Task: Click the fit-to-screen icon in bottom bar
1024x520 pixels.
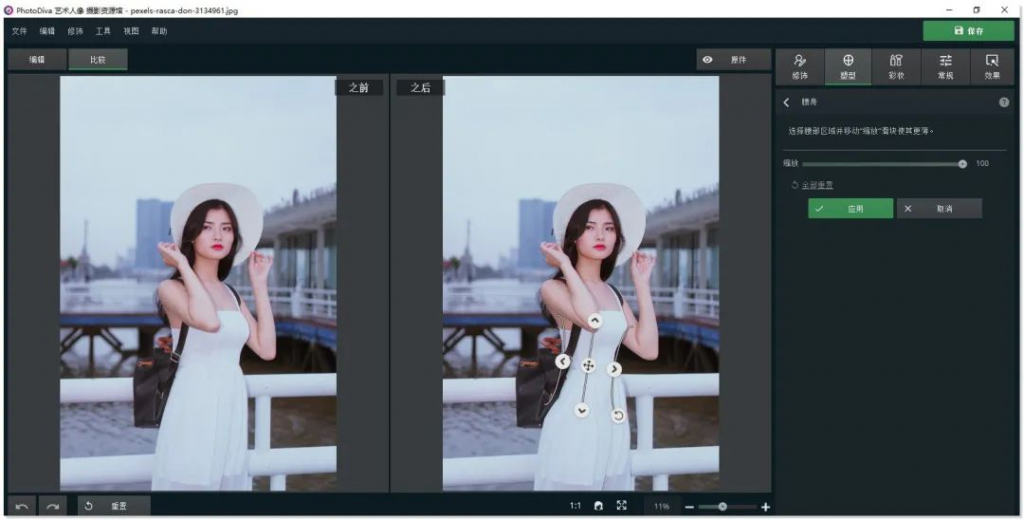Action: [x=621, y=506]
